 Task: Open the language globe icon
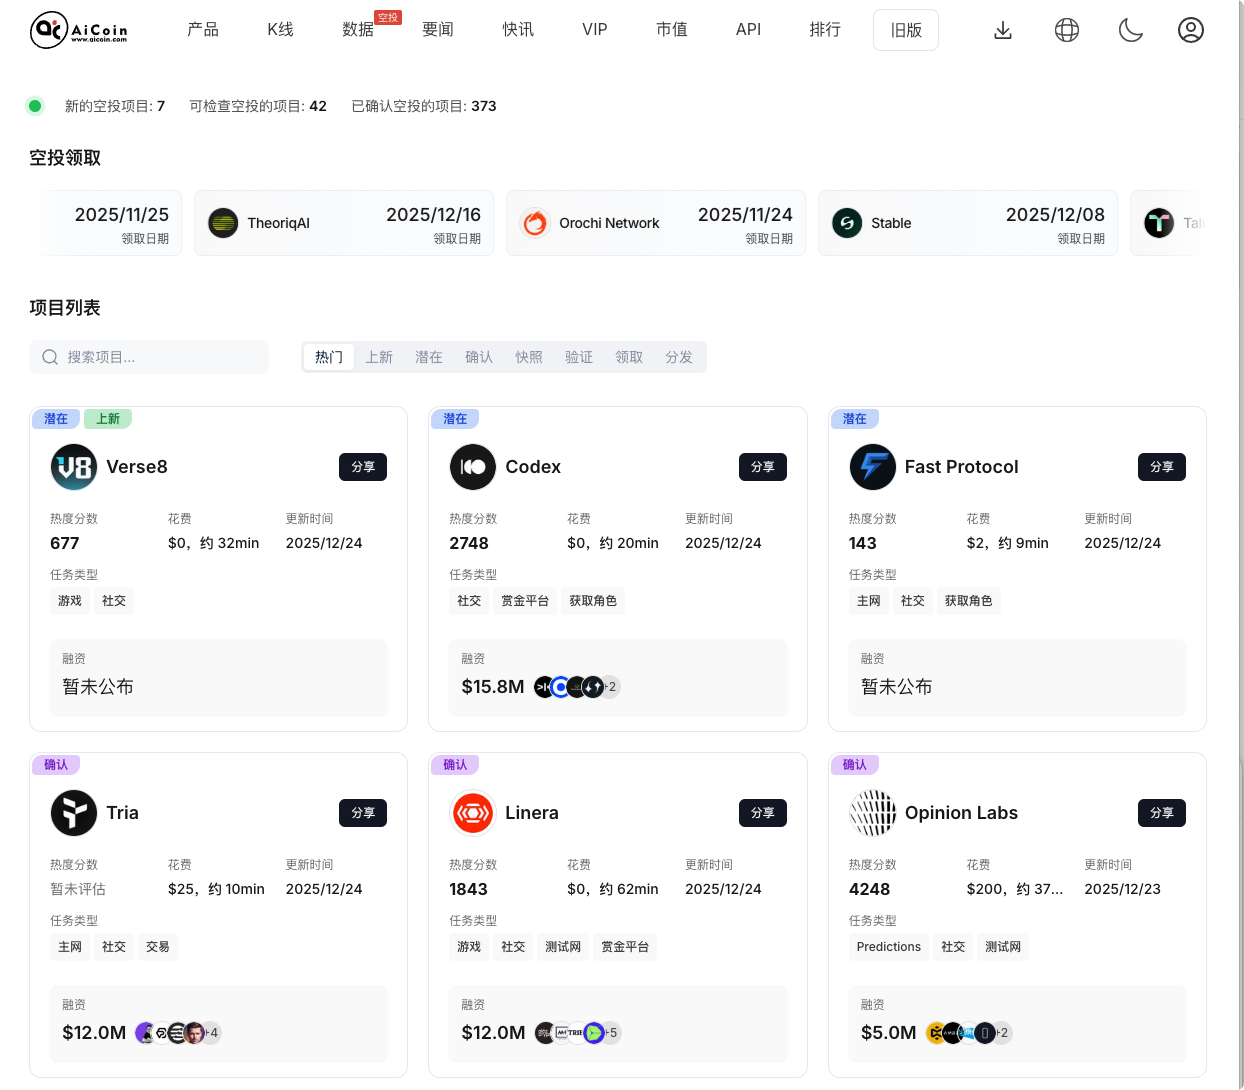pos(1067,30)
